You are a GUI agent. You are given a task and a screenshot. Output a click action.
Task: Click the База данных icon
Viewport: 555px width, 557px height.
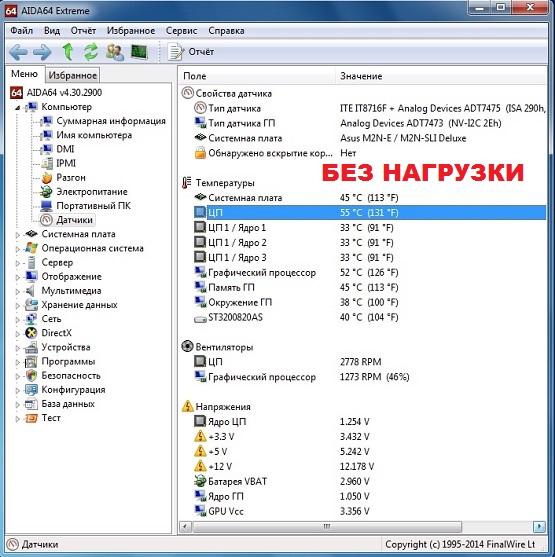pos(31,404)
